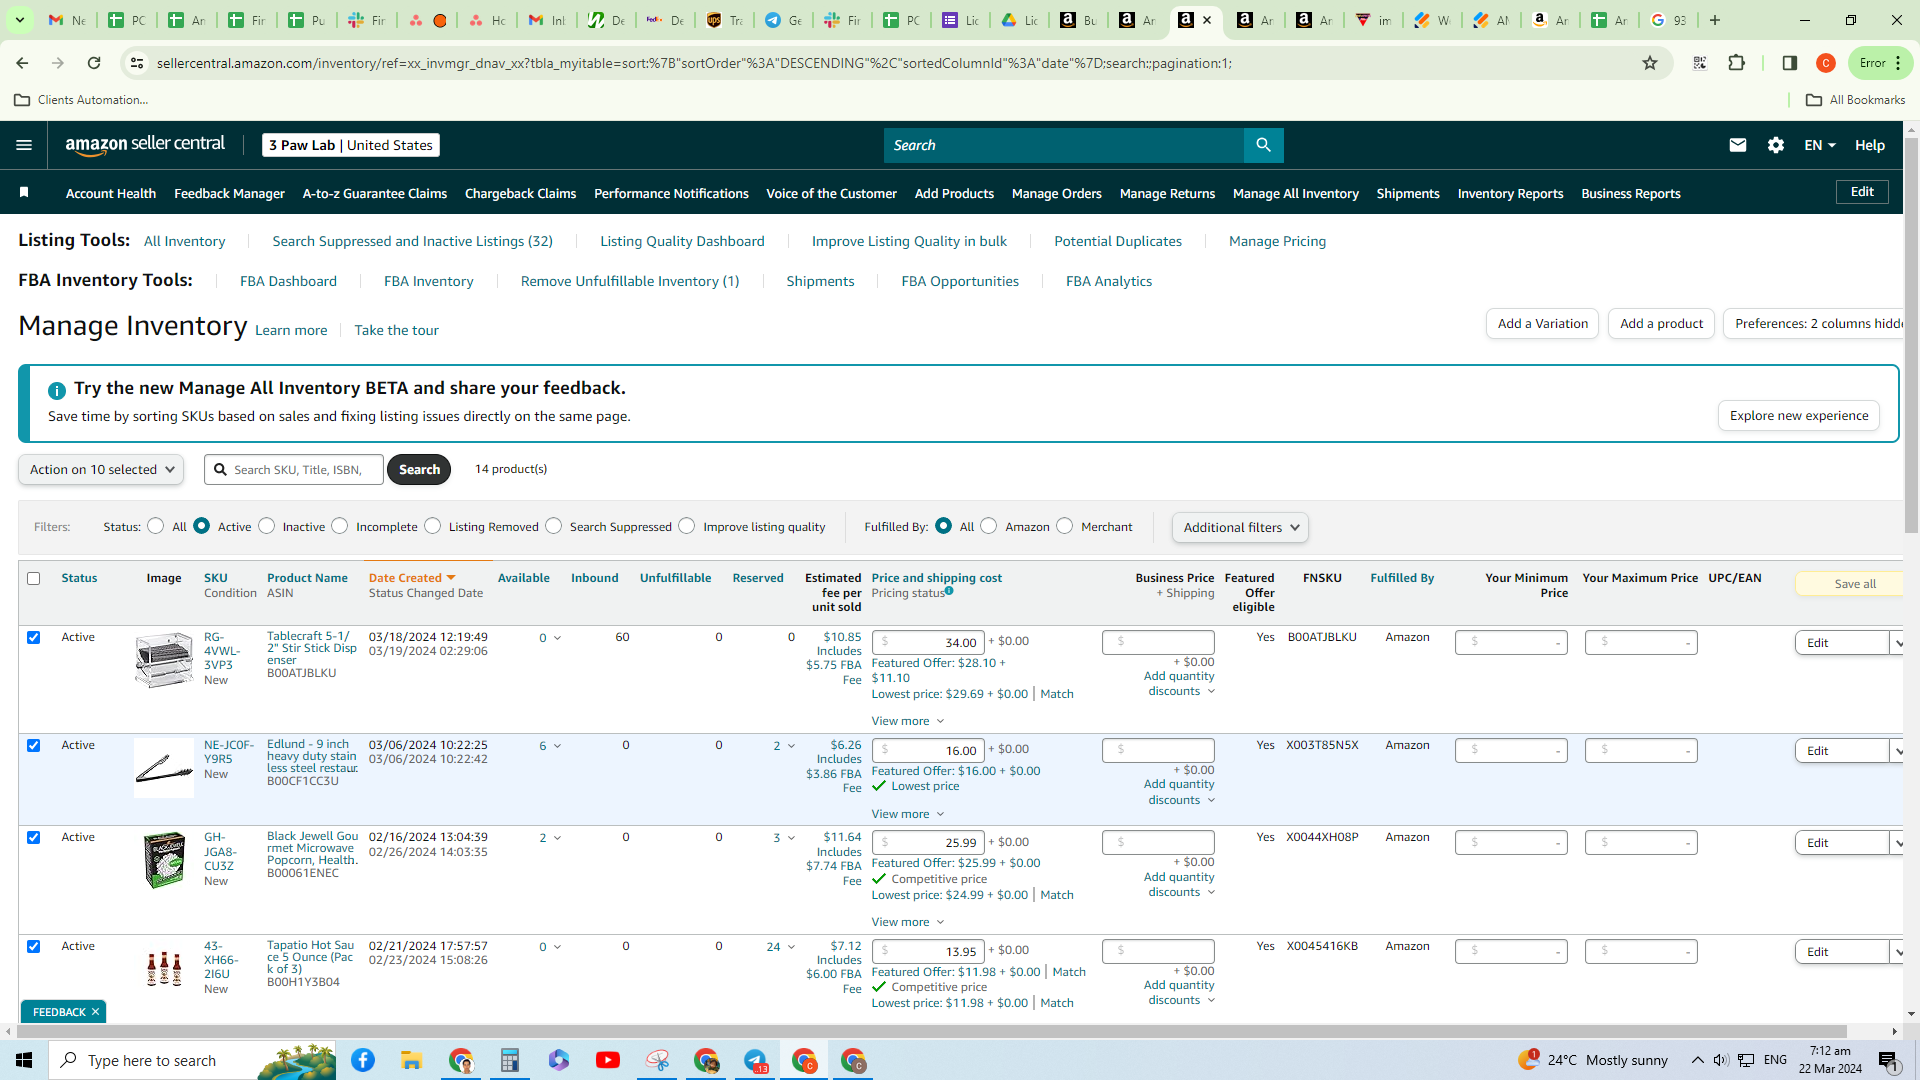Click Take the tour link
The image size is (1920, 1080).
click(396, 330)
